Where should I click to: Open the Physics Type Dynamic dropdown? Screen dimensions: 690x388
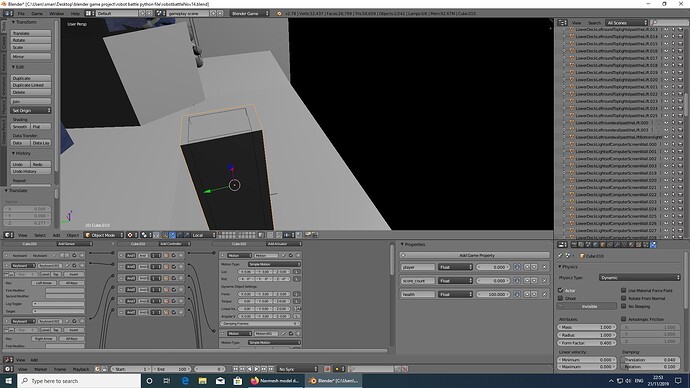tap(639, 278)
